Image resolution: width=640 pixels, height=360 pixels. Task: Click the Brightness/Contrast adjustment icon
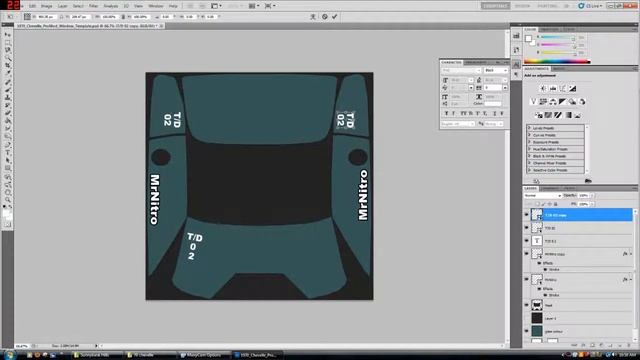tap(543, 89)
